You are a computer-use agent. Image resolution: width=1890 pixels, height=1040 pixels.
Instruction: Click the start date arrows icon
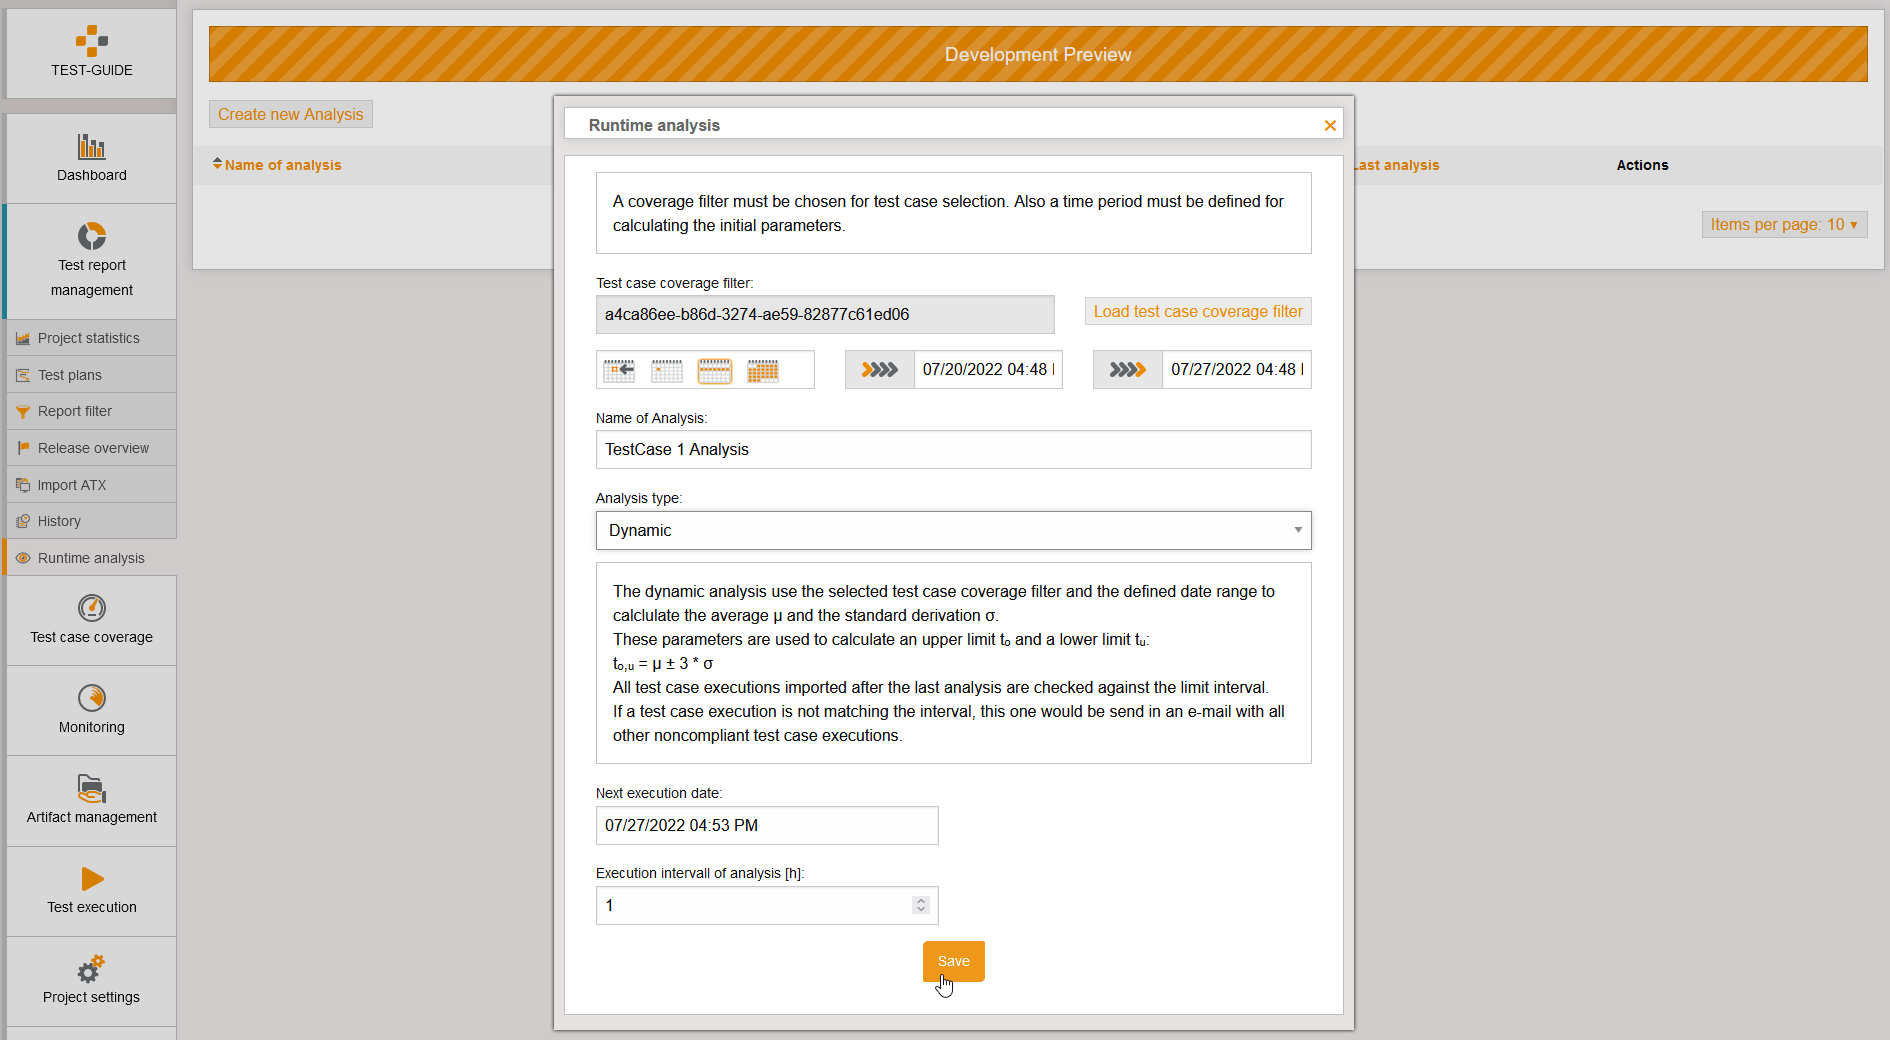click(x=879, y=370)
